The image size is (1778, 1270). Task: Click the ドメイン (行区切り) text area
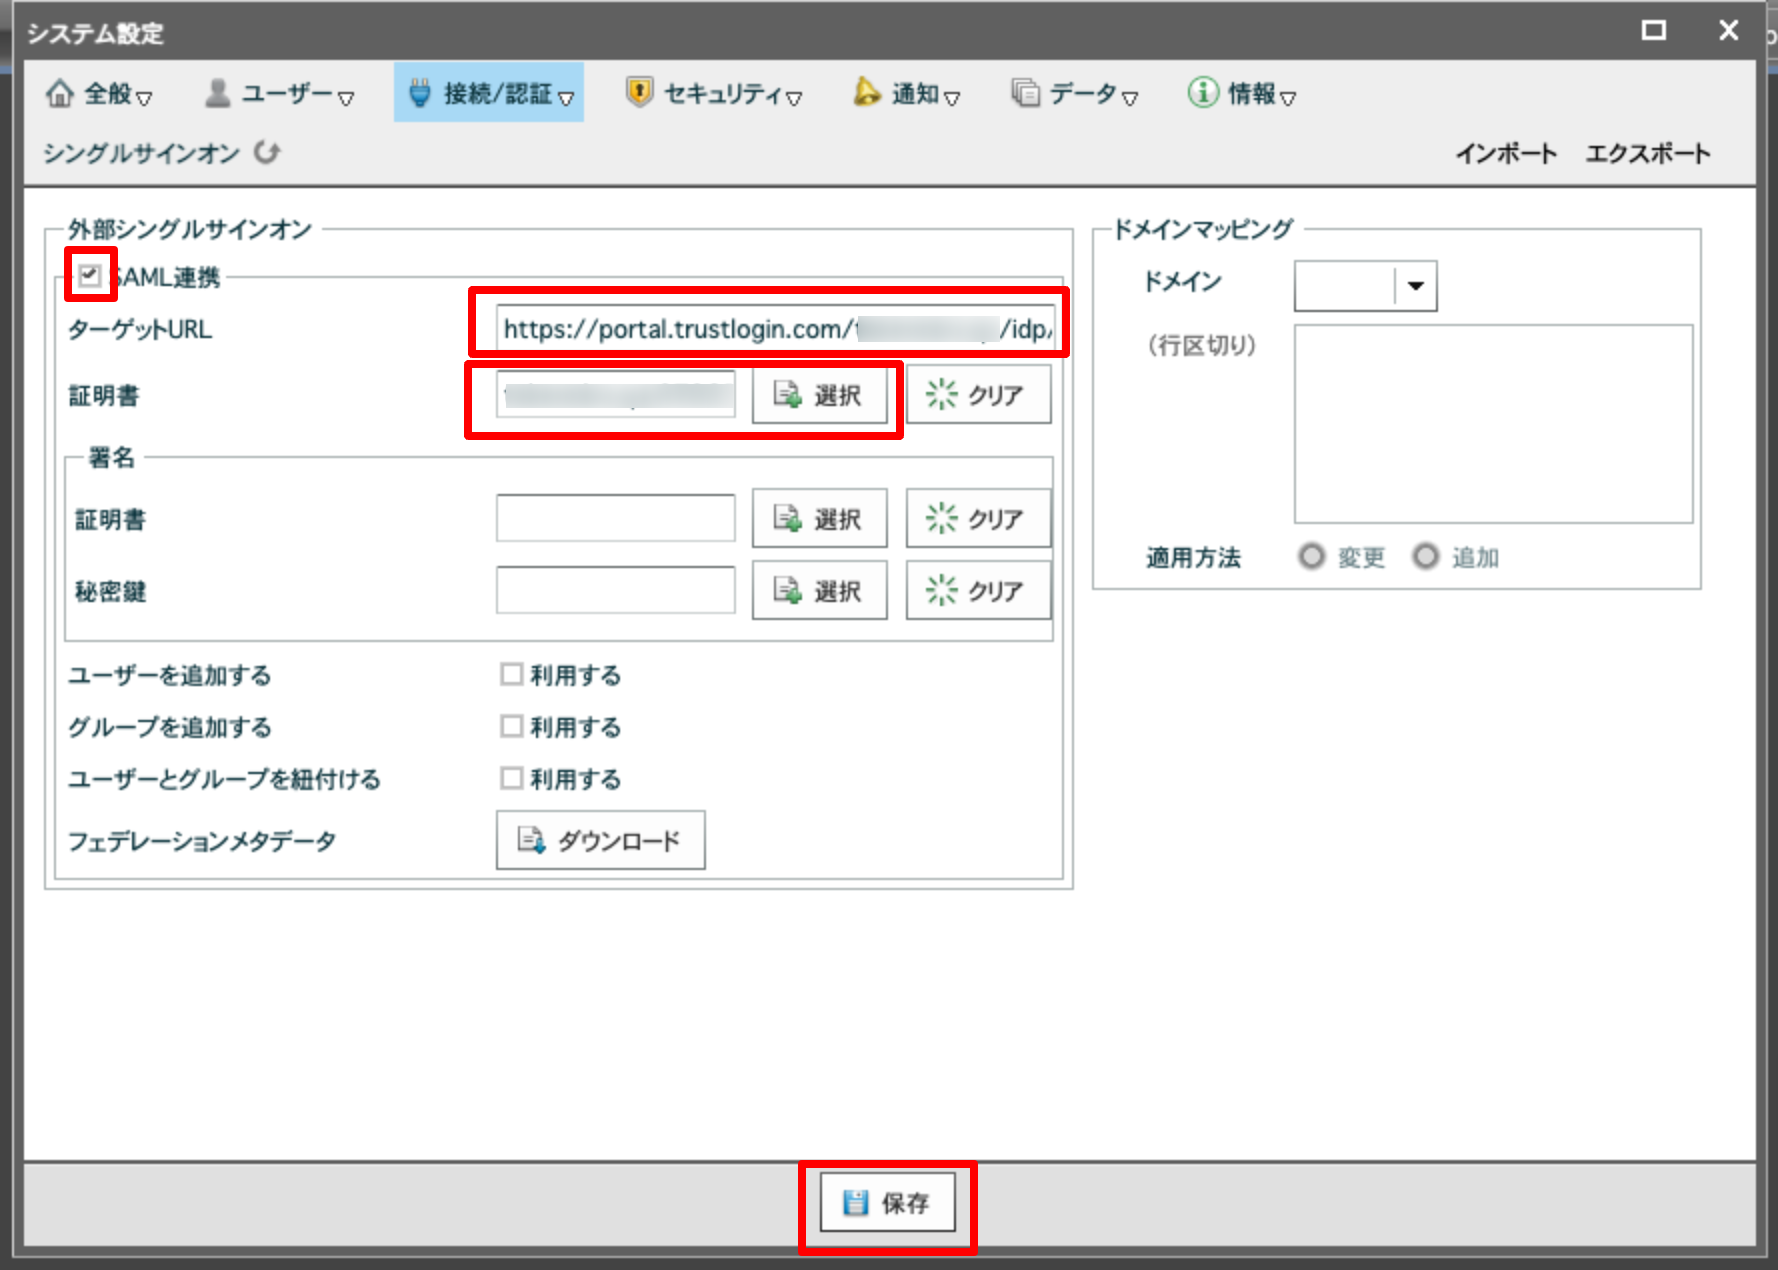tap(1494, 424)
